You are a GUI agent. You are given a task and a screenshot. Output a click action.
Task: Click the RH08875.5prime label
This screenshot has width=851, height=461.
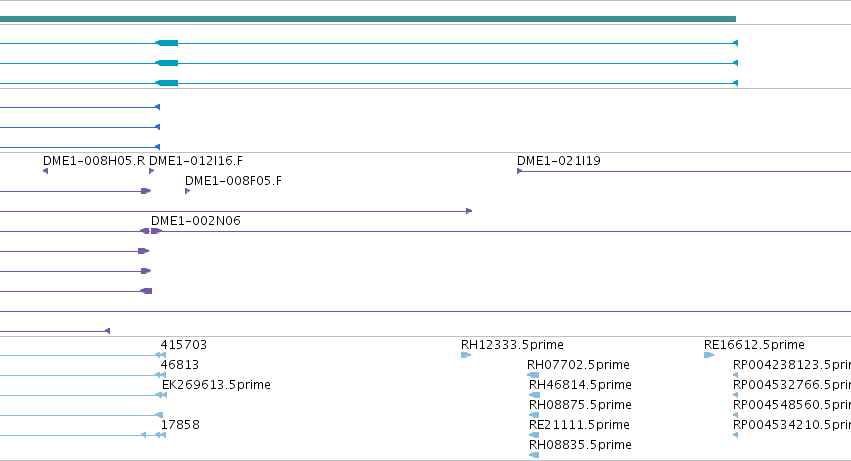(x=580, y=405)
